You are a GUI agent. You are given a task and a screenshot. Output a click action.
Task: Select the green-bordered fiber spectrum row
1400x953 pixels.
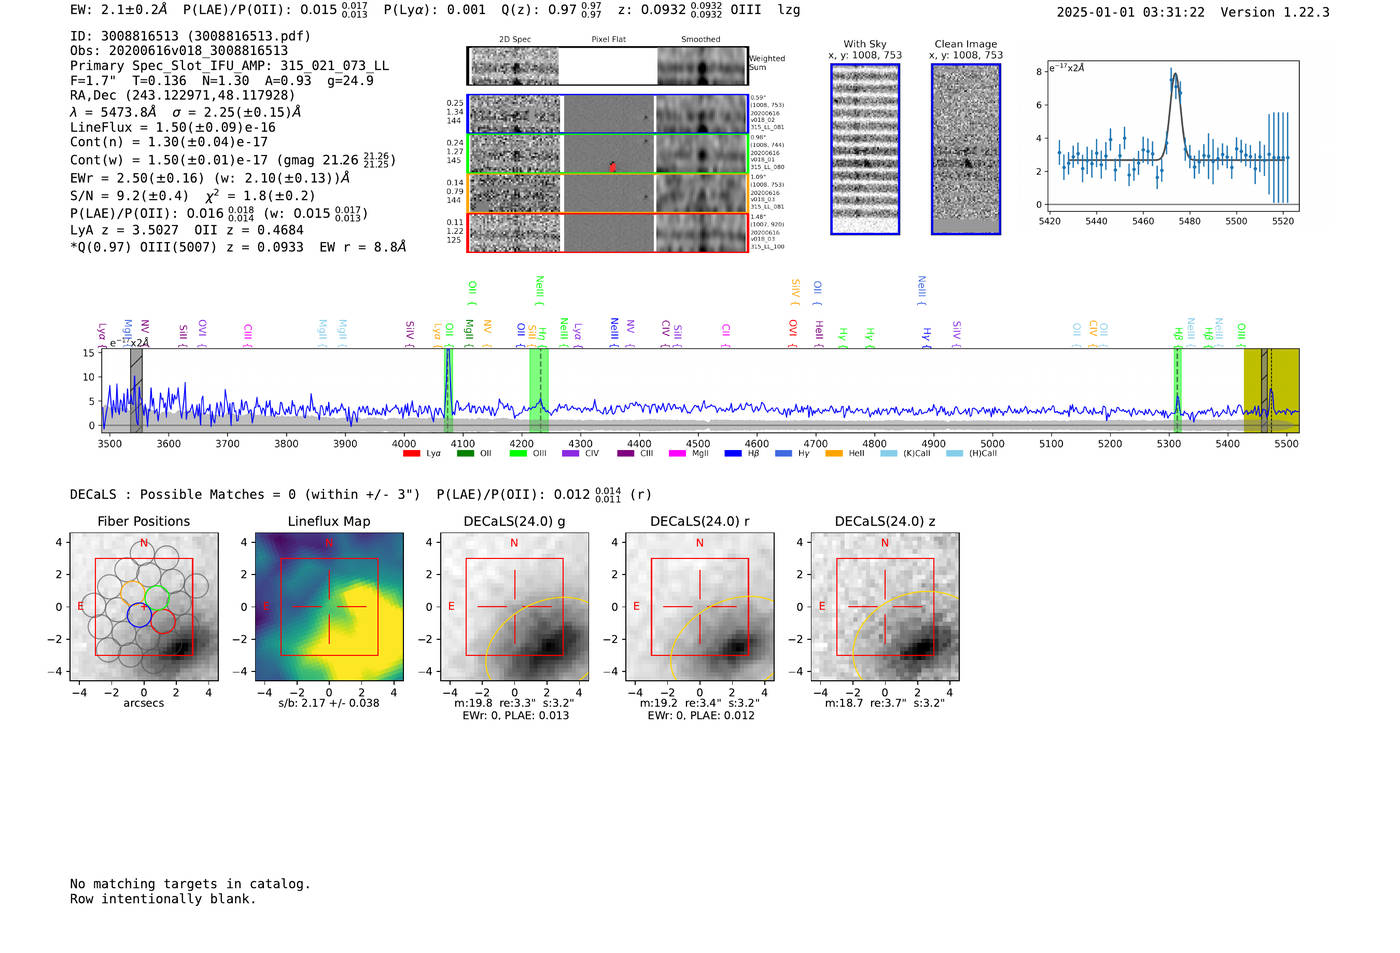pos(607,154)
